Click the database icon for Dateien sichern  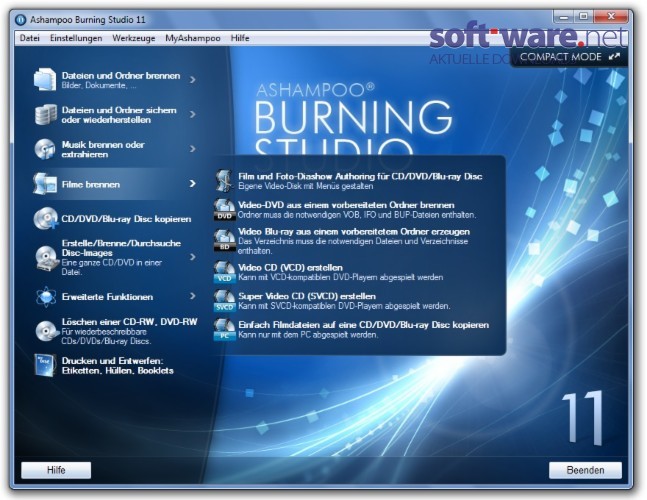(45, 114)
